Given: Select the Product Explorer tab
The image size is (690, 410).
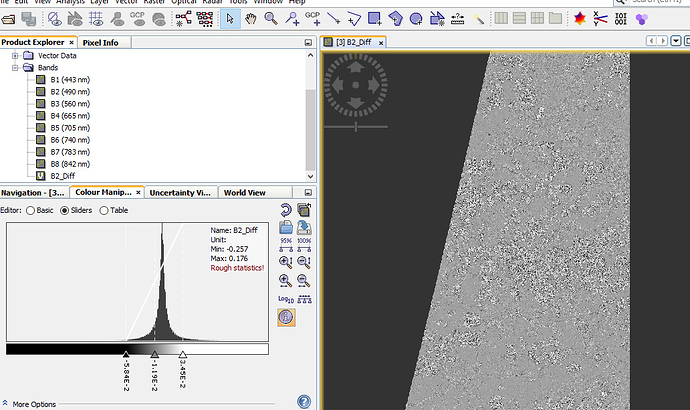Looking at the screenshot, I should tap(33, 42).
